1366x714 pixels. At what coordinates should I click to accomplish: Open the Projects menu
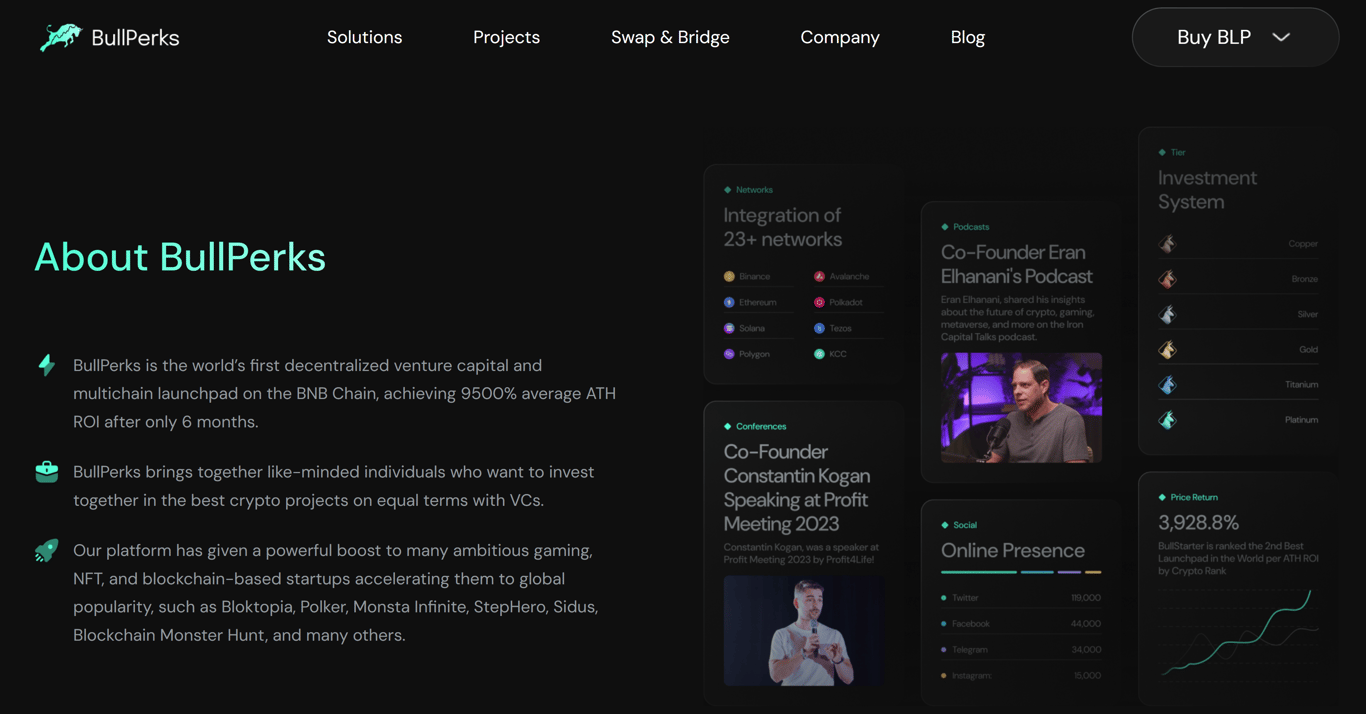pyautogui.click(x=506, y=37)
